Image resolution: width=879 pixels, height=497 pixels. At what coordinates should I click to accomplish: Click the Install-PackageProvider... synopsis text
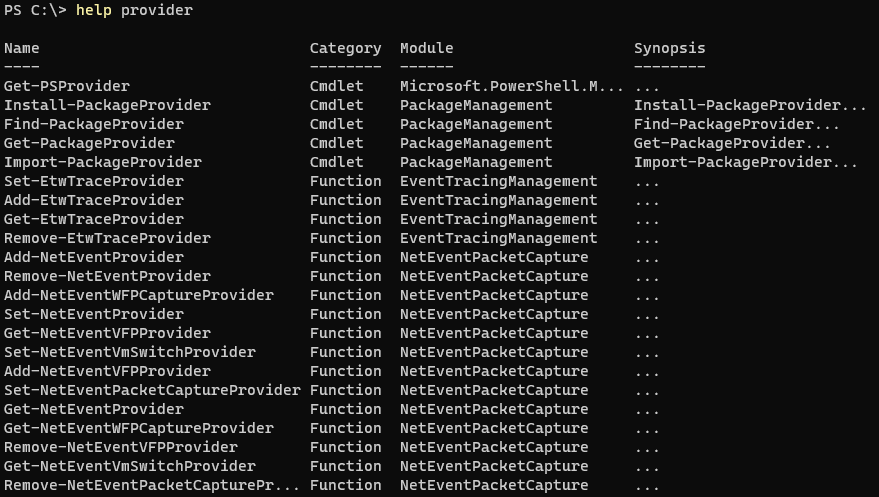coord(750,105)
